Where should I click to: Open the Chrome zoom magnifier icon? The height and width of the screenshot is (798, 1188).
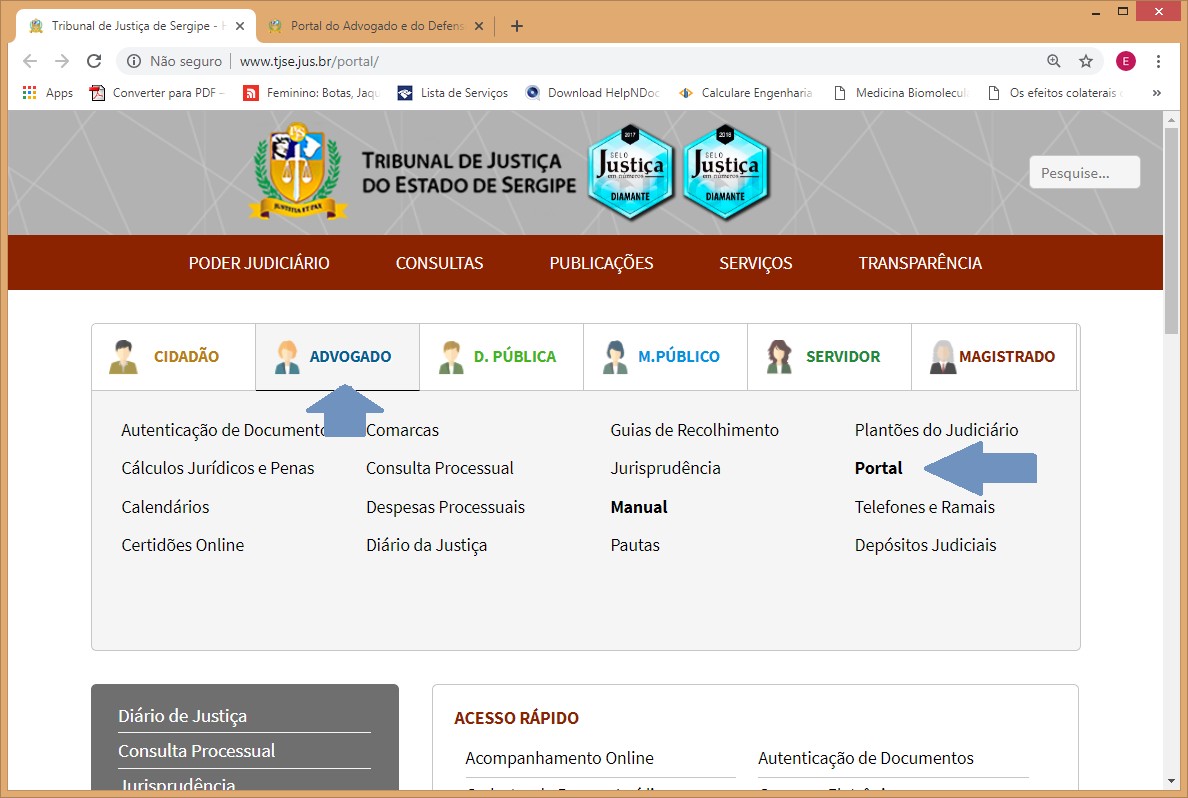tap(1054, 61)
